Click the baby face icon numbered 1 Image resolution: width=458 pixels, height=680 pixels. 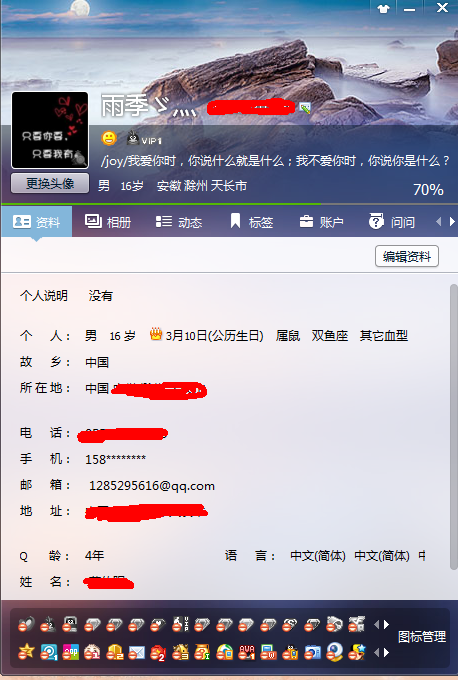(92, 652)
